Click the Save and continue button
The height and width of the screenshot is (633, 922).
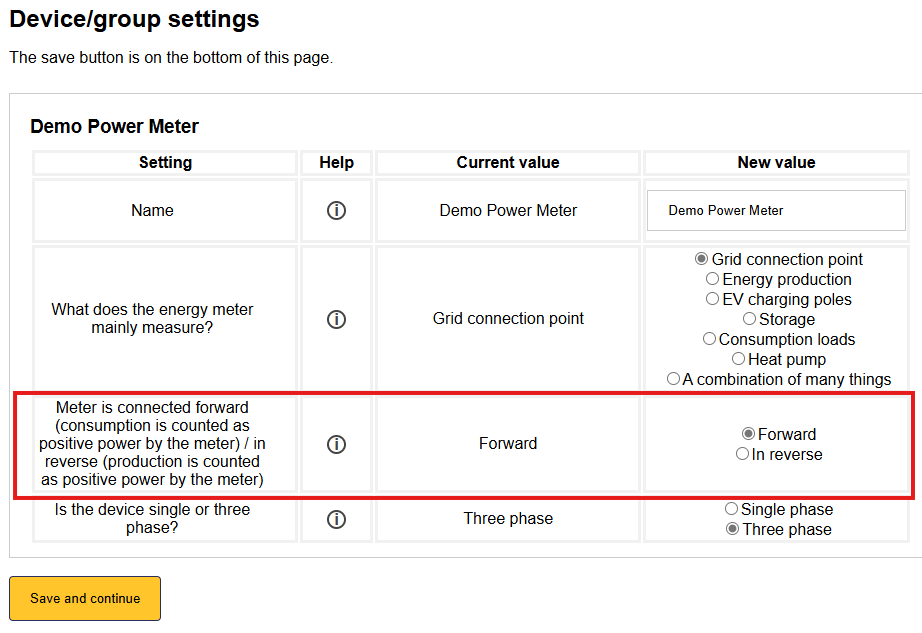pos(85,598)
